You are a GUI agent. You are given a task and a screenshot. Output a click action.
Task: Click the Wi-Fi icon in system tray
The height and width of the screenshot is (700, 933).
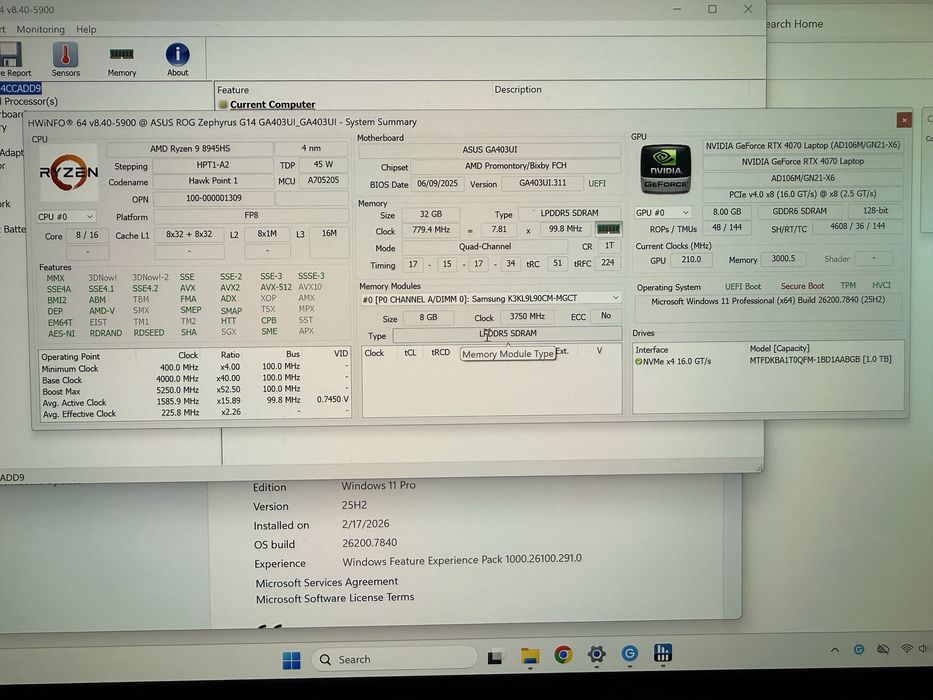click(x=906, y=648)
